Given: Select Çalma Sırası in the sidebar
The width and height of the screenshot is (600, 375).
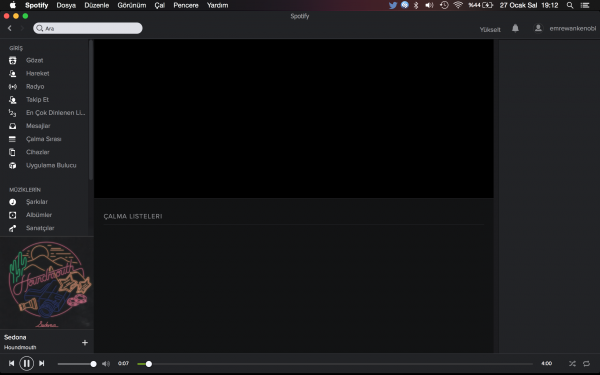Looking at the screenshot, I should pos(44,139).
